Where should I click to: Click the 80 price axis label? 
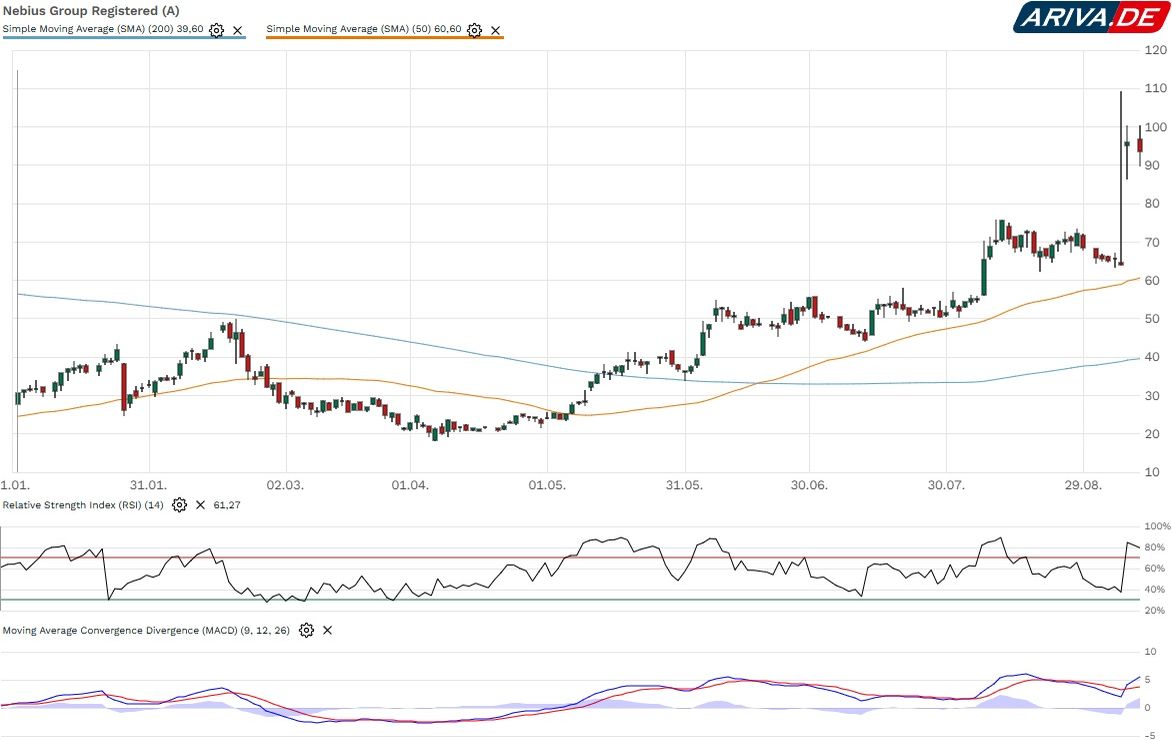point(1152,203)
